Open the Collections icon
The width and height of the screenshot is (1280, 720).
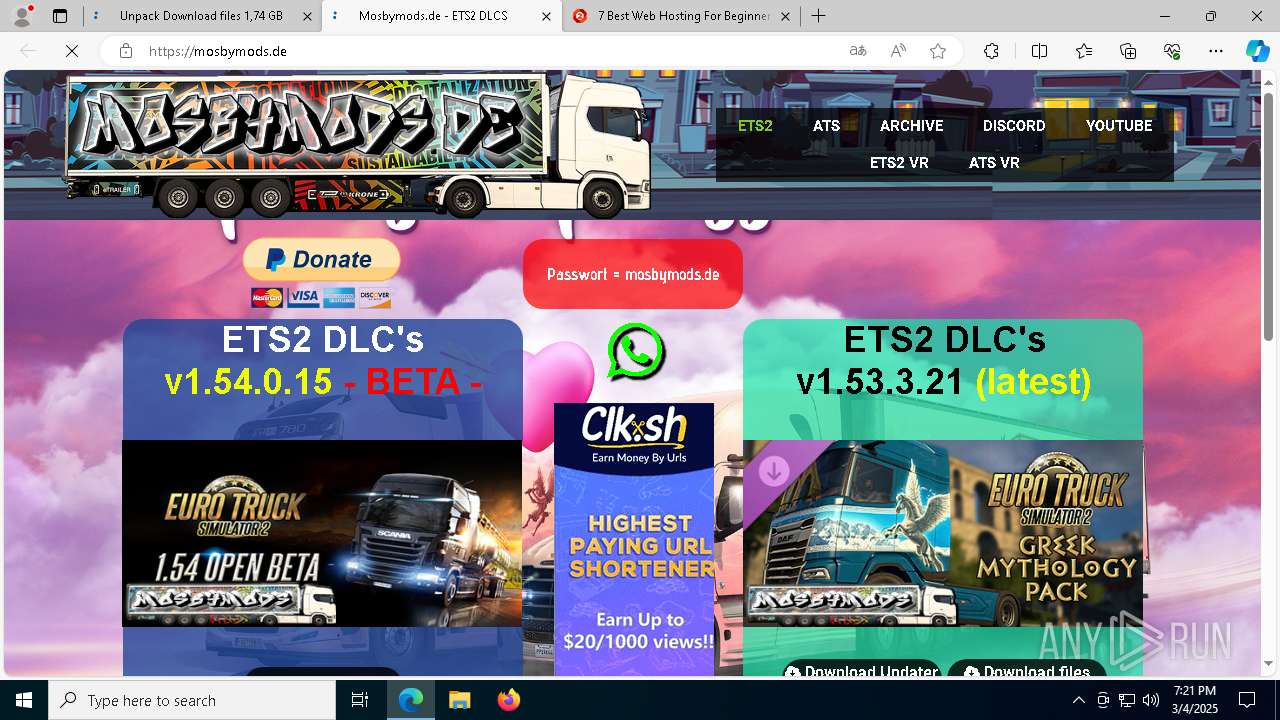[x=1128, y=51]
